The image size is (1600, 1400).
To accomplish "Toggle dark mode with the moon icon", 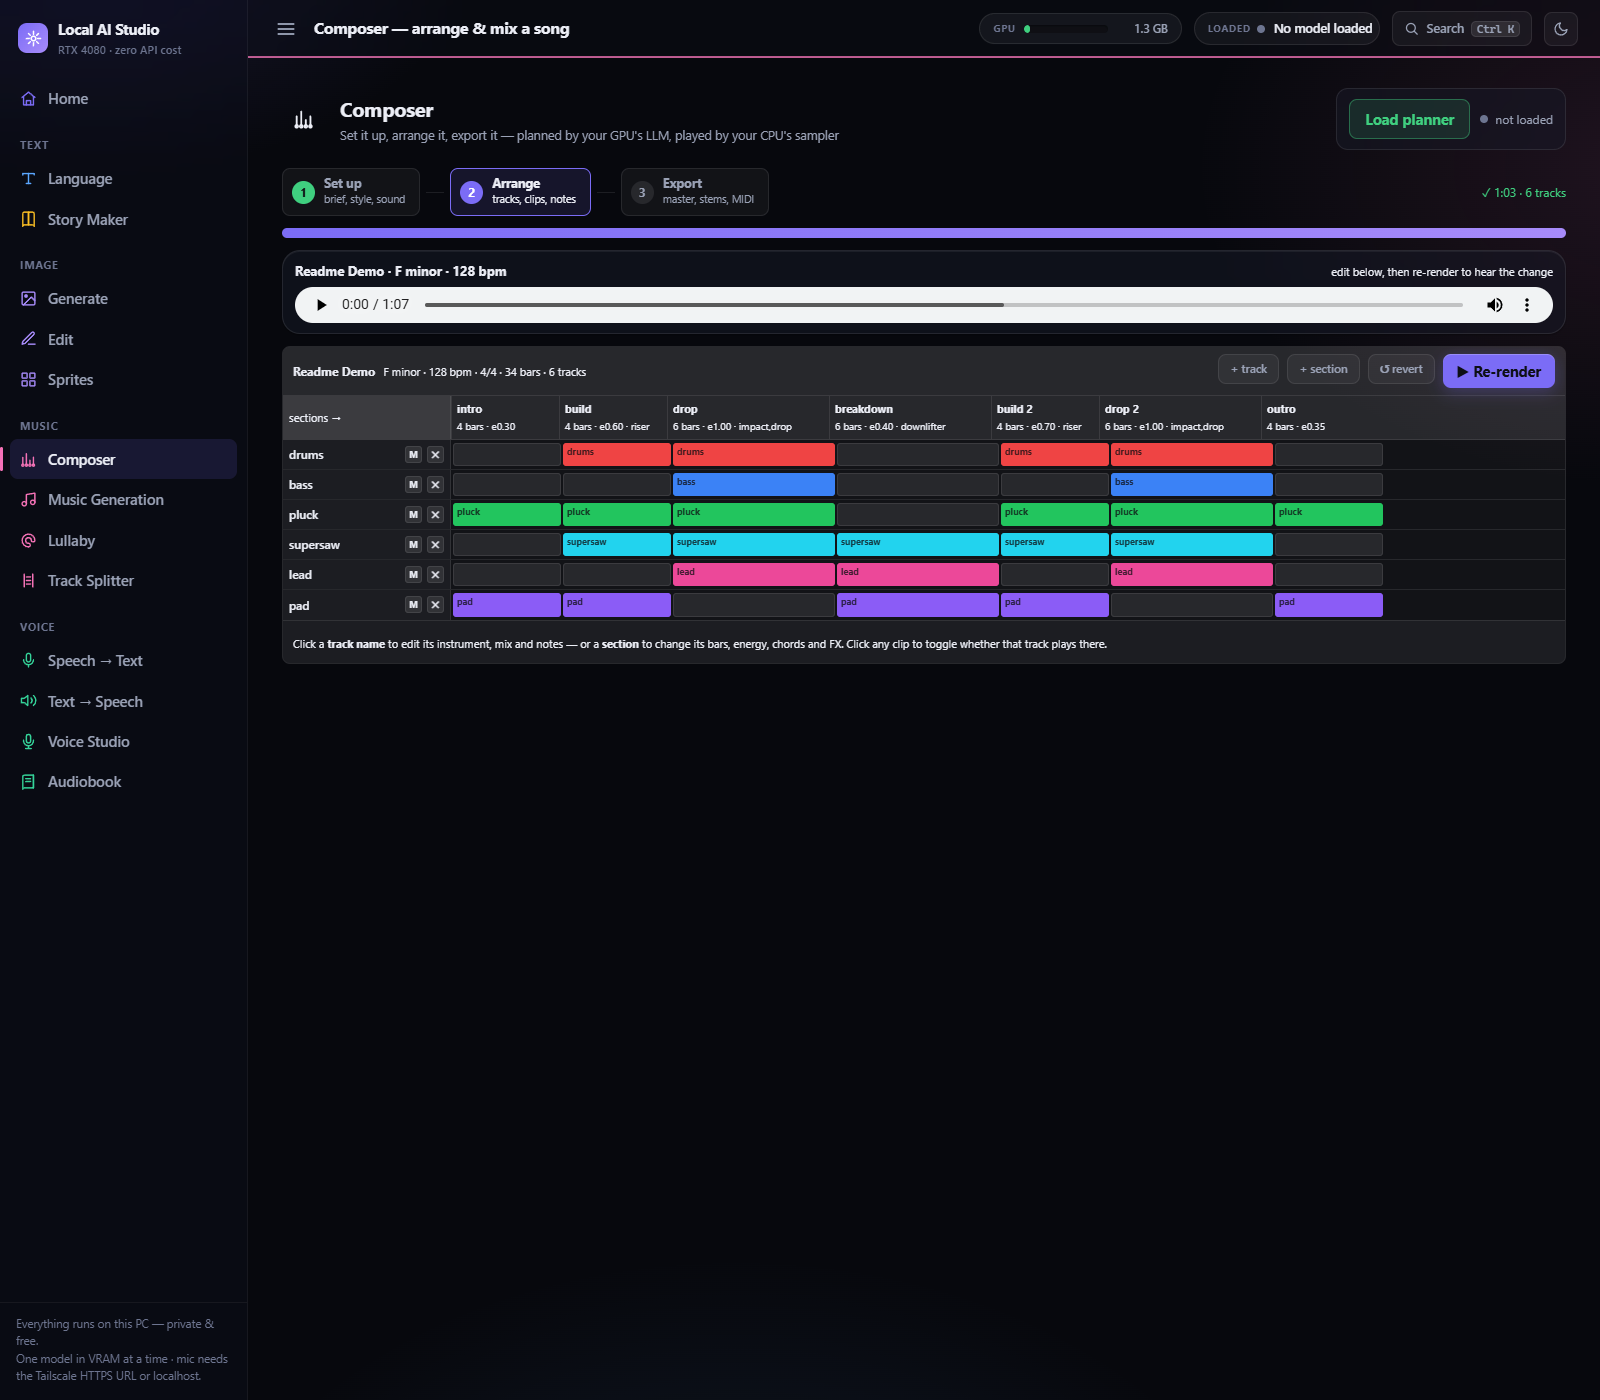I will coord(1561,29).
